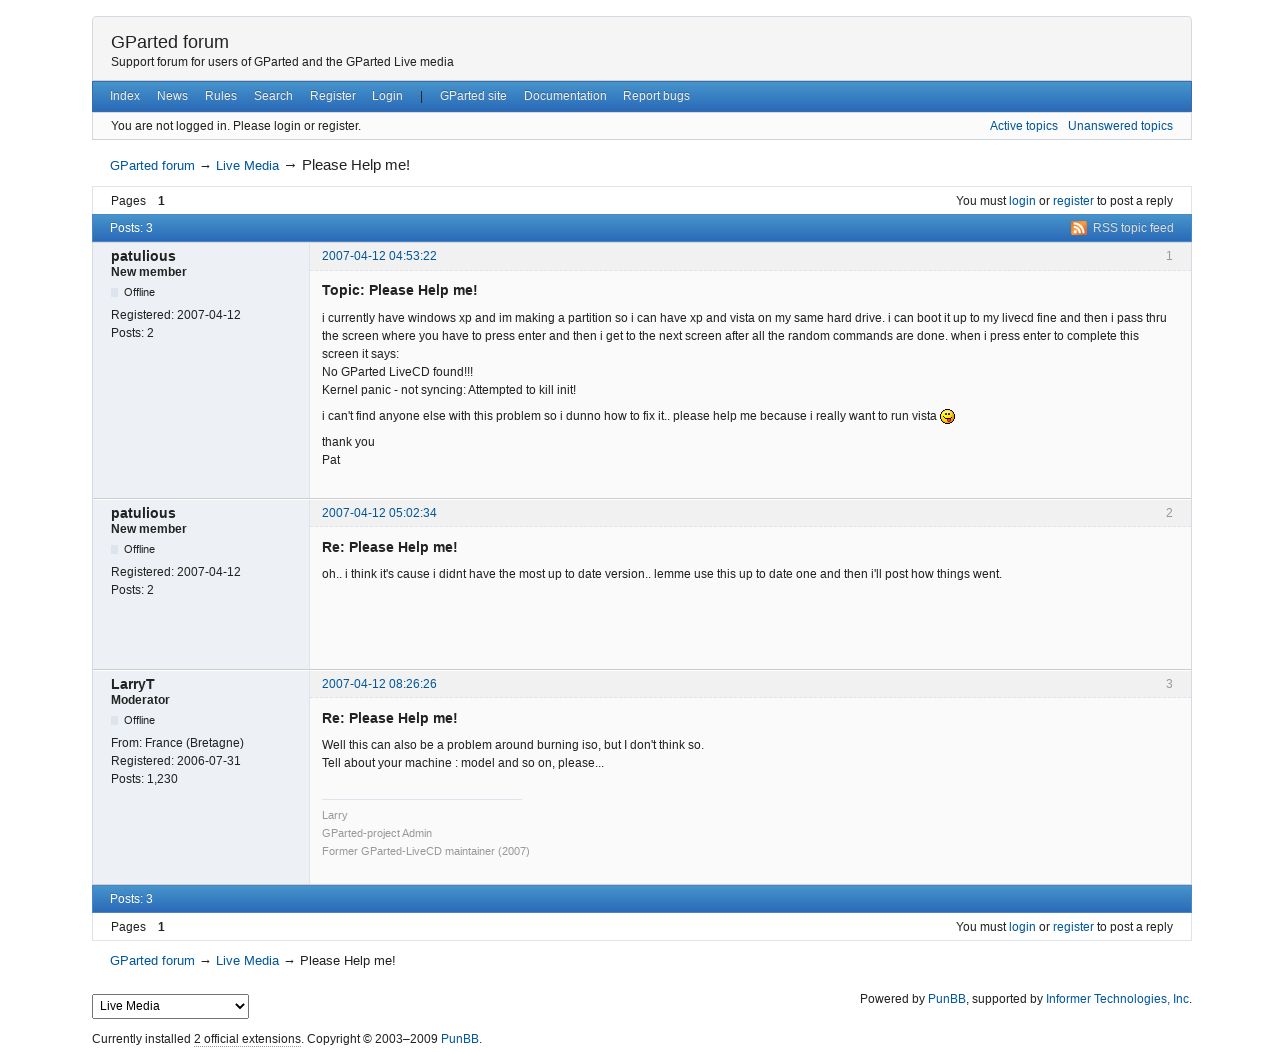
Task: Click the register link above the posts
Action: click(x=1073, y=201)
